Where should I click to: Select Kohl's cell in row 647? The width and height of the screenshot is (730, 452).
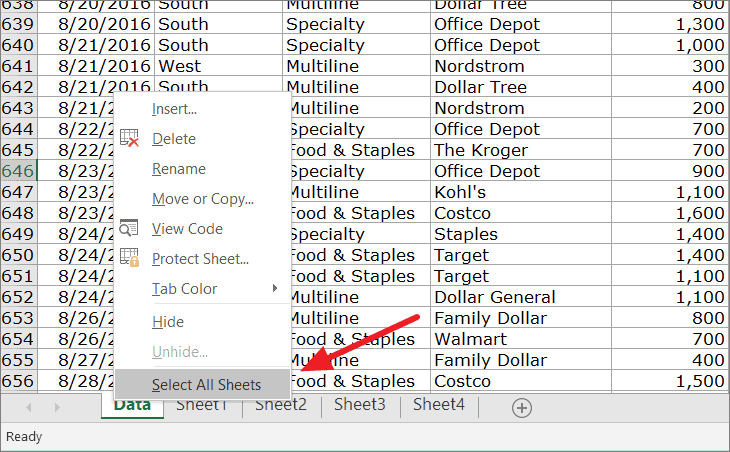pos(521,192)
